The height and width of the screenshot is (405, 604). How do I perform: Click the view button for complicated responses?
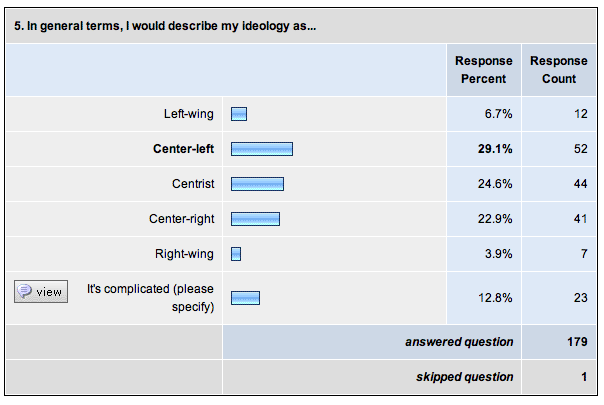(x=41, y=292)
